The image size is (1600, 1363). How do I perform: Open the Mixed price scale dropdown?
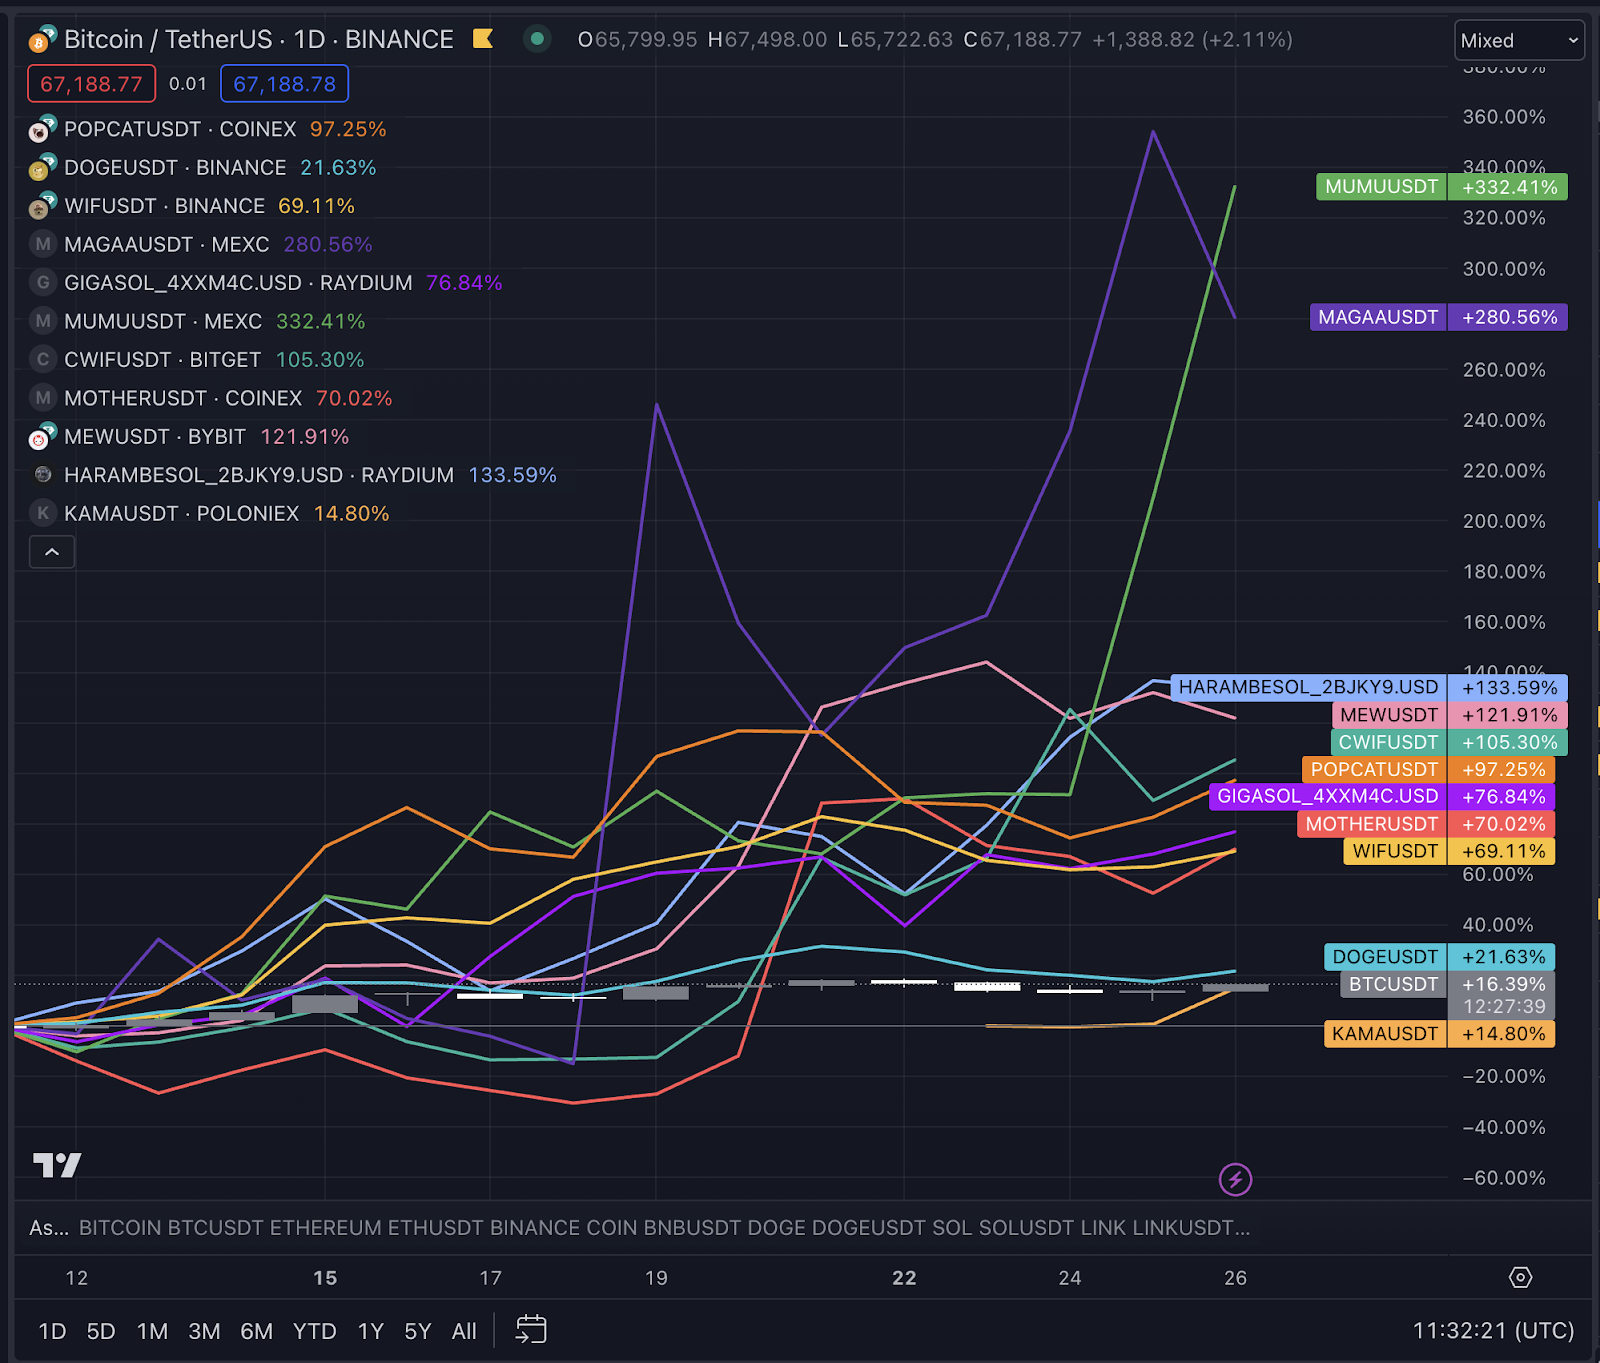point(1518,41)
